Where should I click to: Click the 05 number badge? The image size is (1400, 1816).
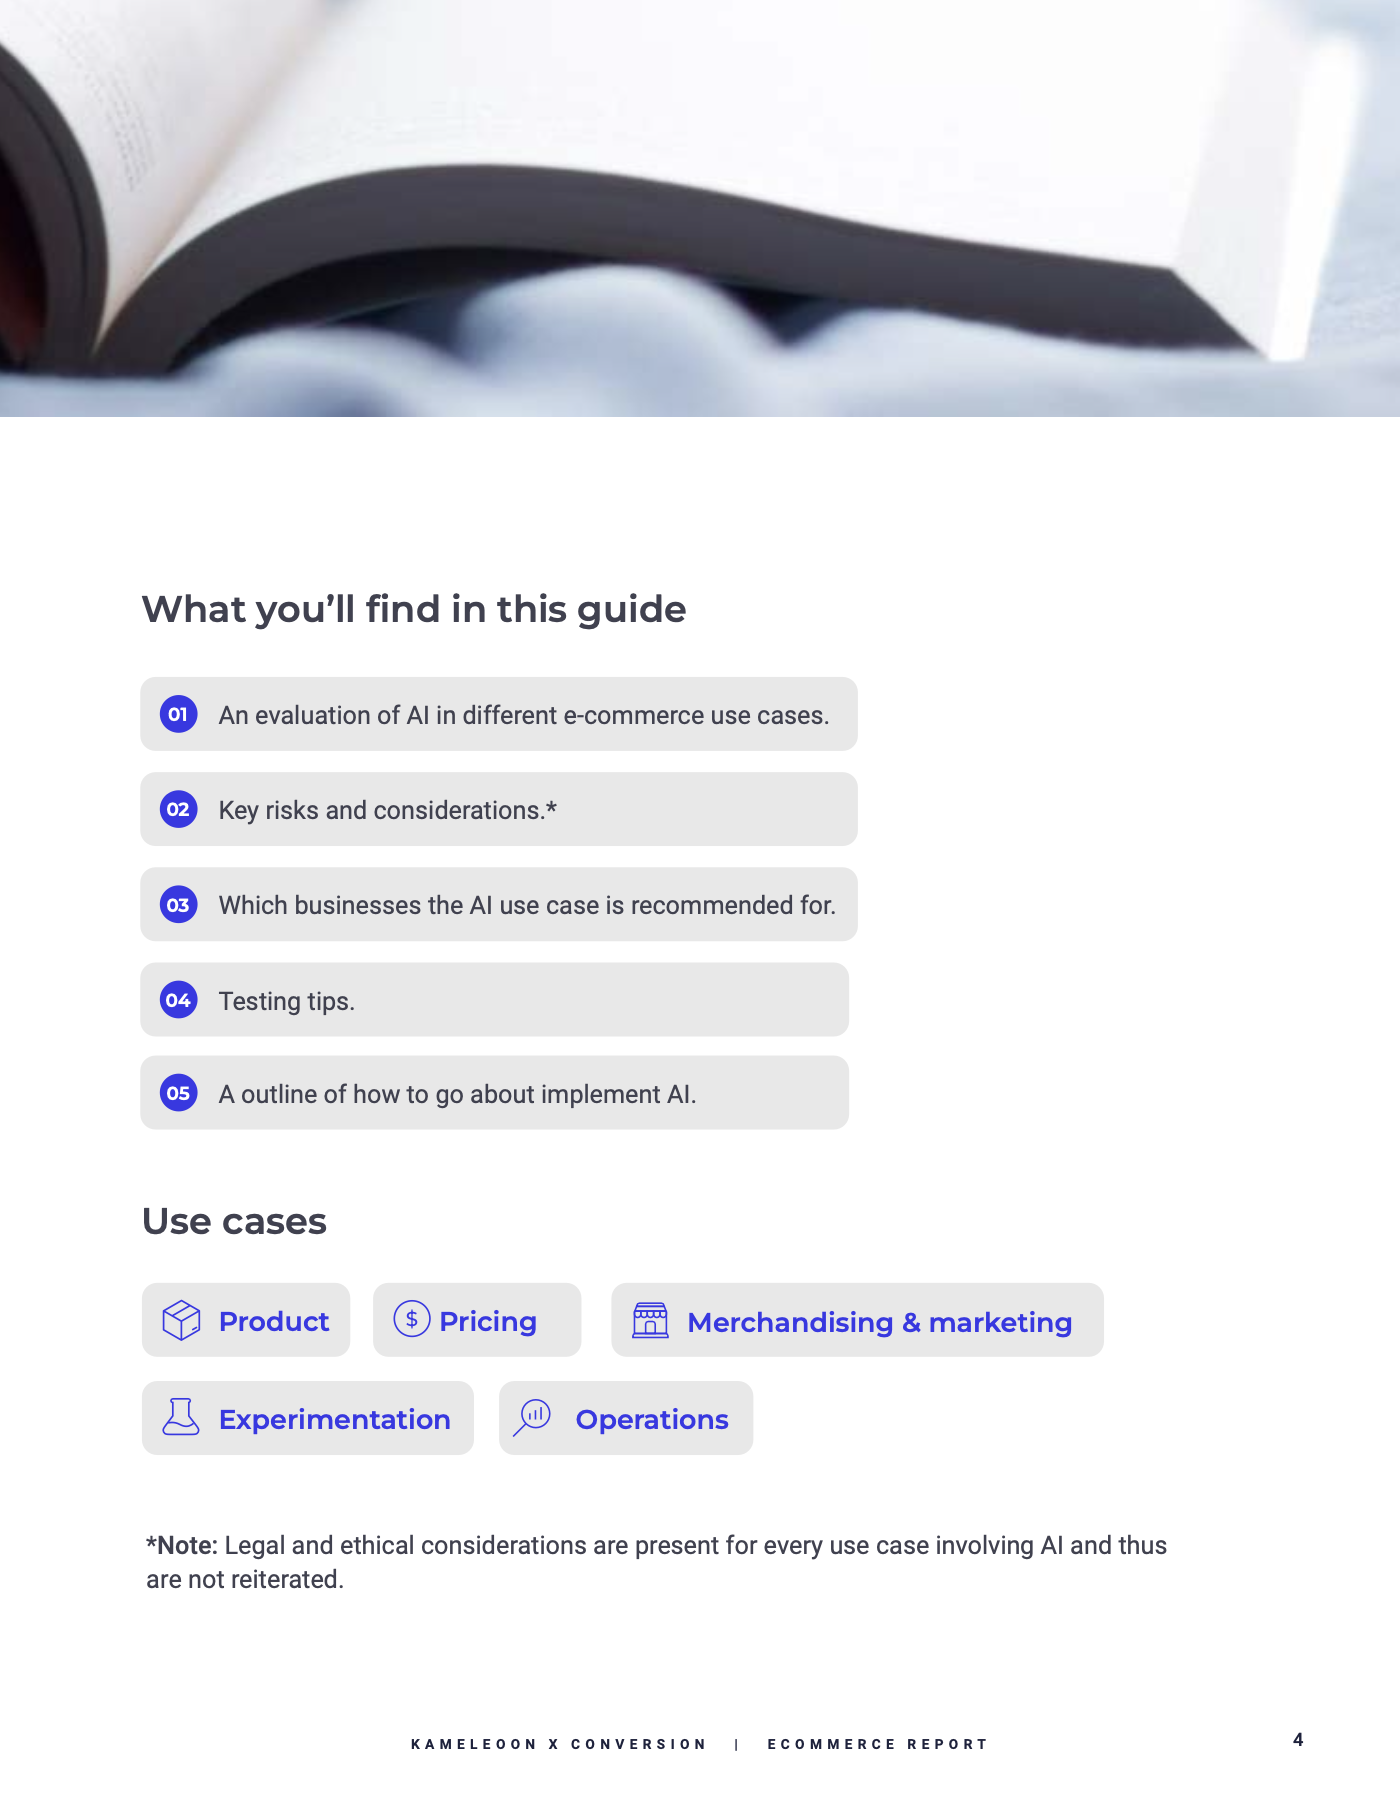(178, 1093)
